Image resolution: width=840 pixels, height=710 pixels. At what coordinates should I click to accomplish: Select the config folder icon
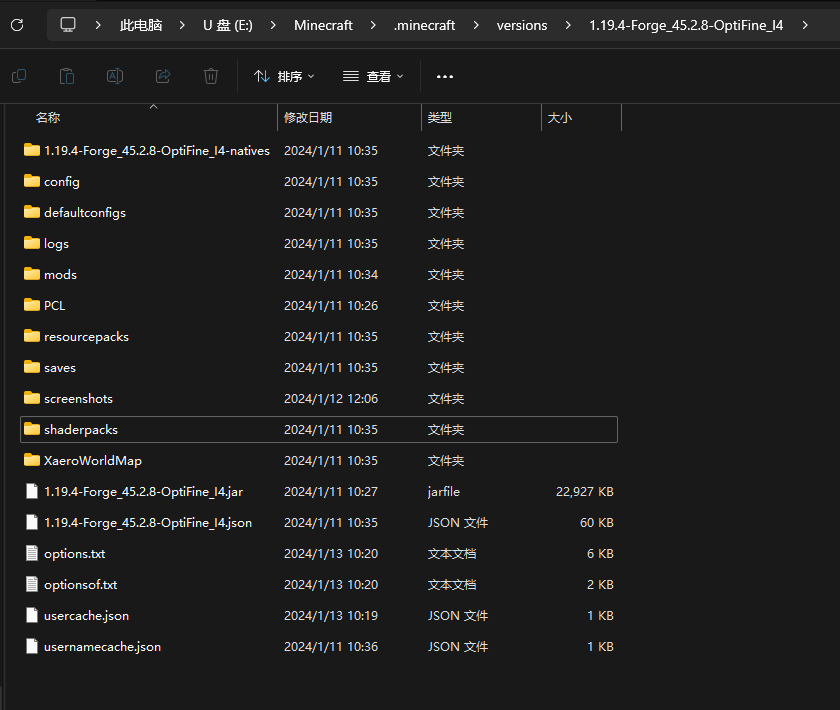click(x=32, y=181)
